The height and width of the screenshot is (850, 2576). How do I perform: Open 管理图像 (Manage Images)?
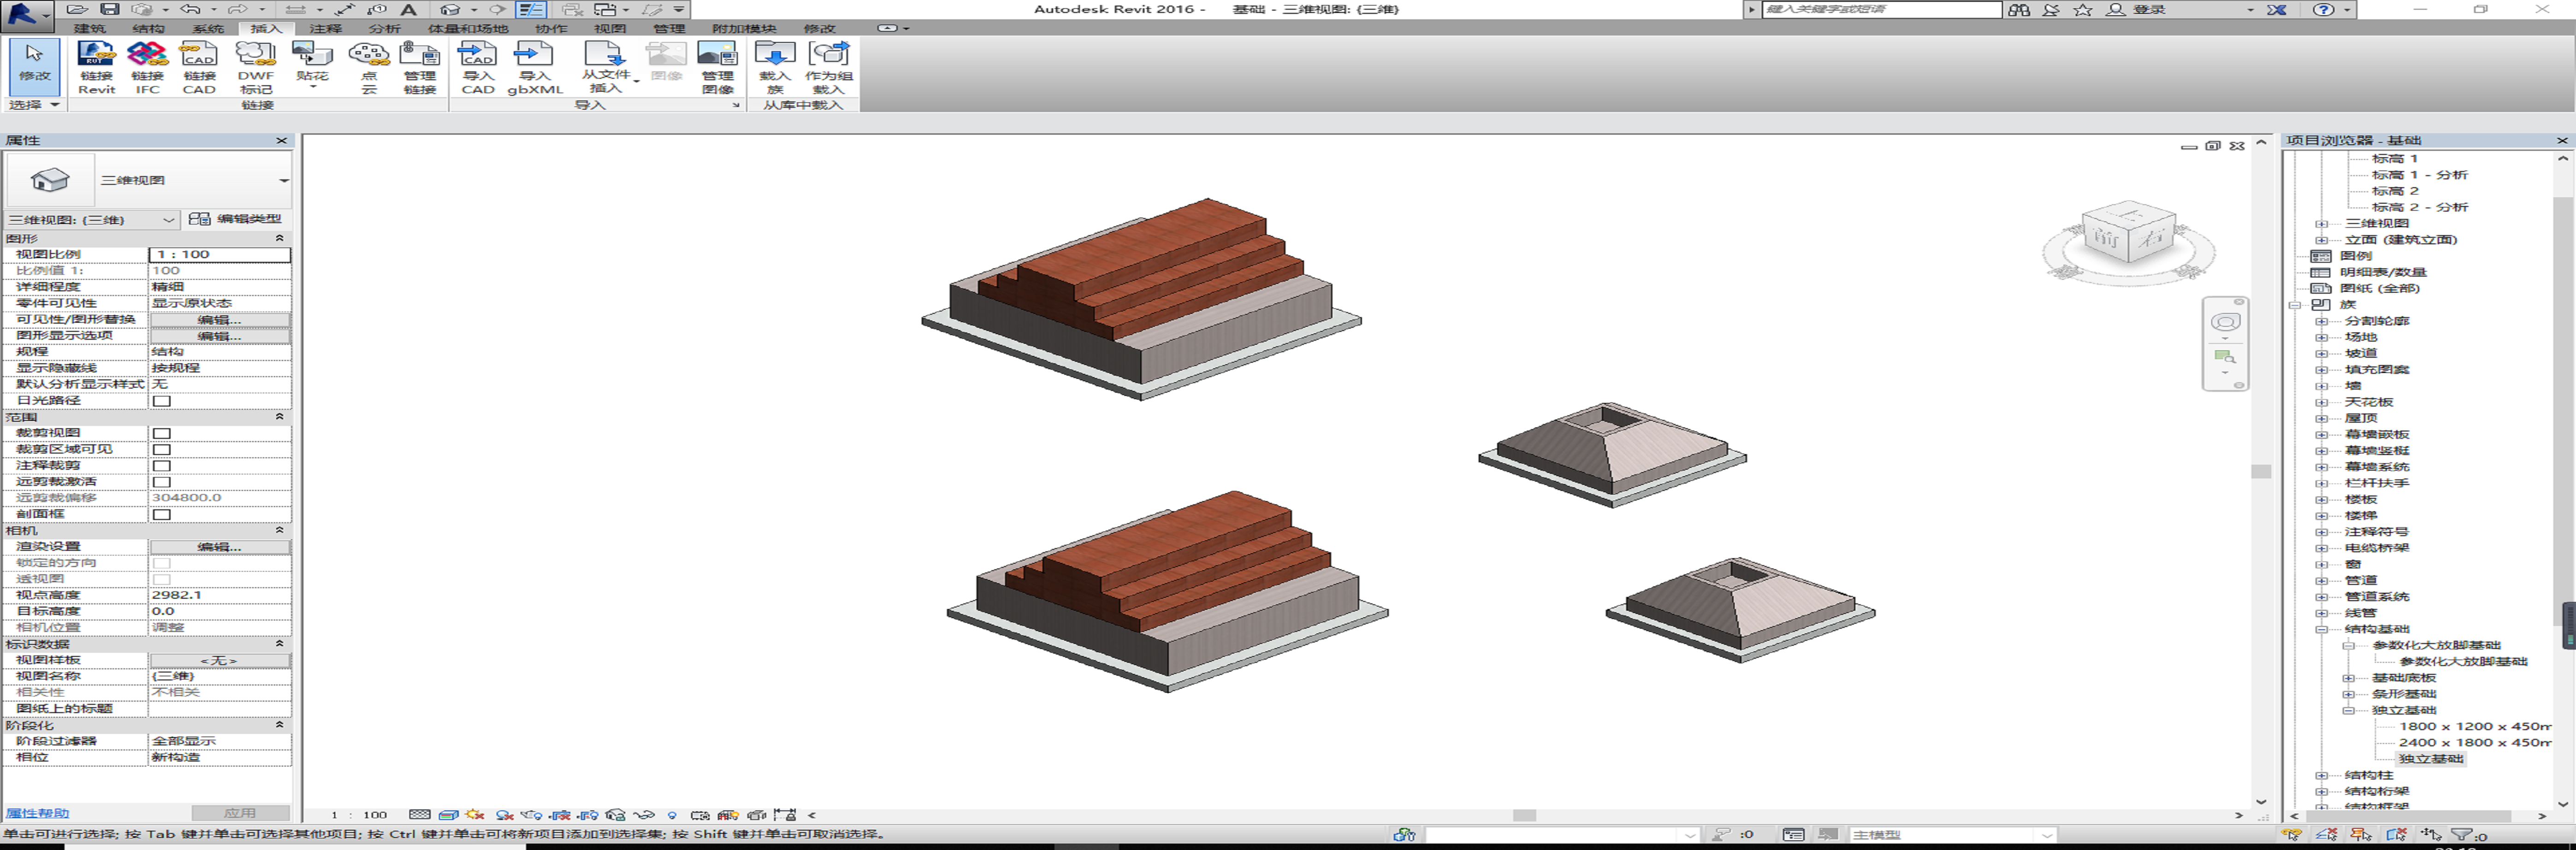pyautogui.click(x=717, y=67)
